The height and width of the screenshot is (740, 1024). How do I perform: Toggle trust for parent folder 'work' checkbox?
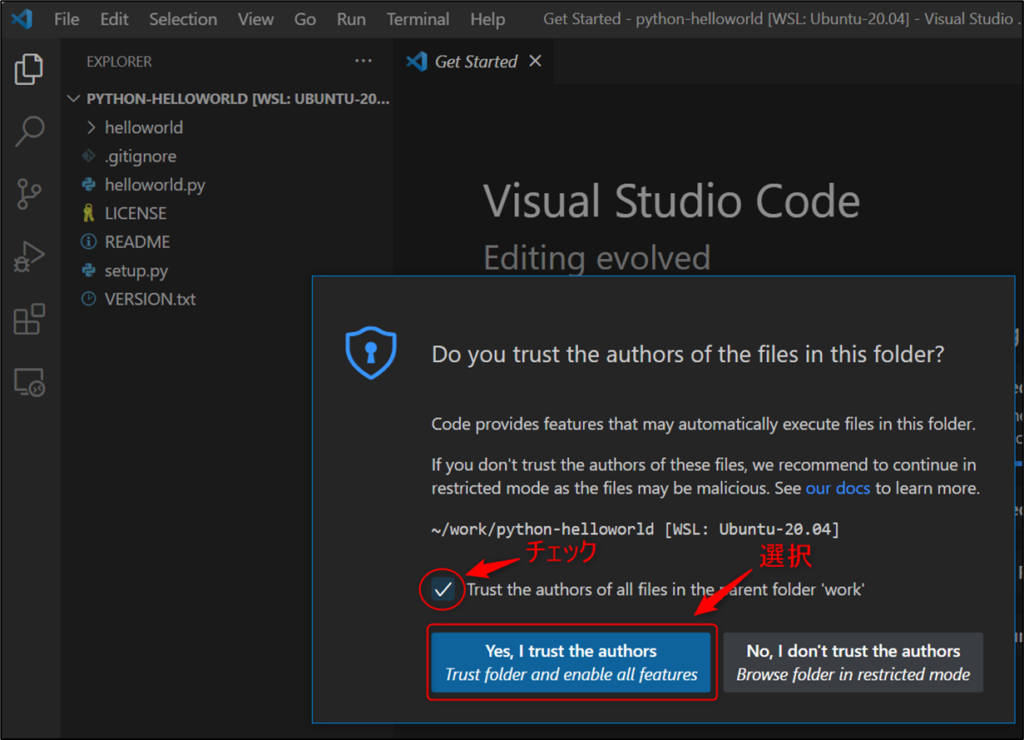[x=443, y=590]
